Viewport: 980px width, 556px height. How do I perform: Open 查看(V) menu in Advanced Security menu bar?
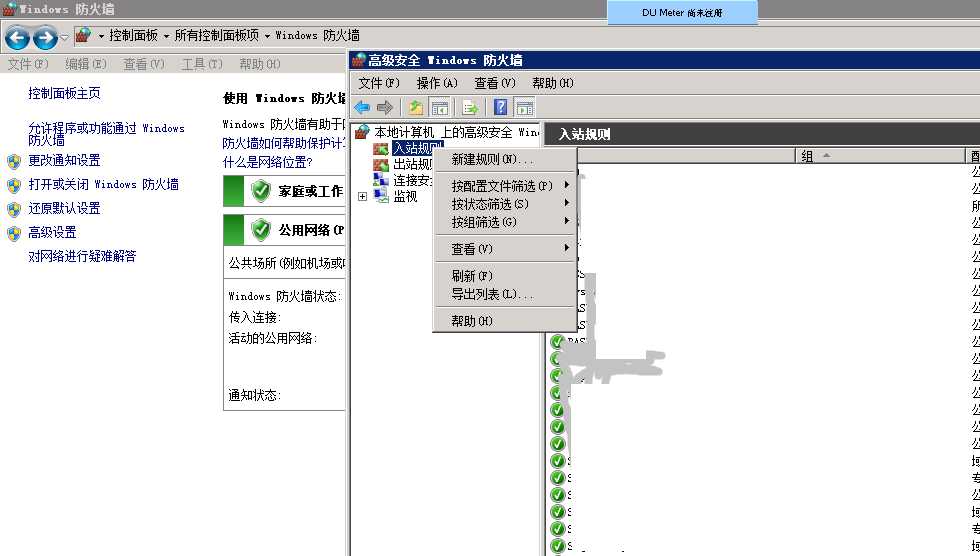[x=494, y=83]
